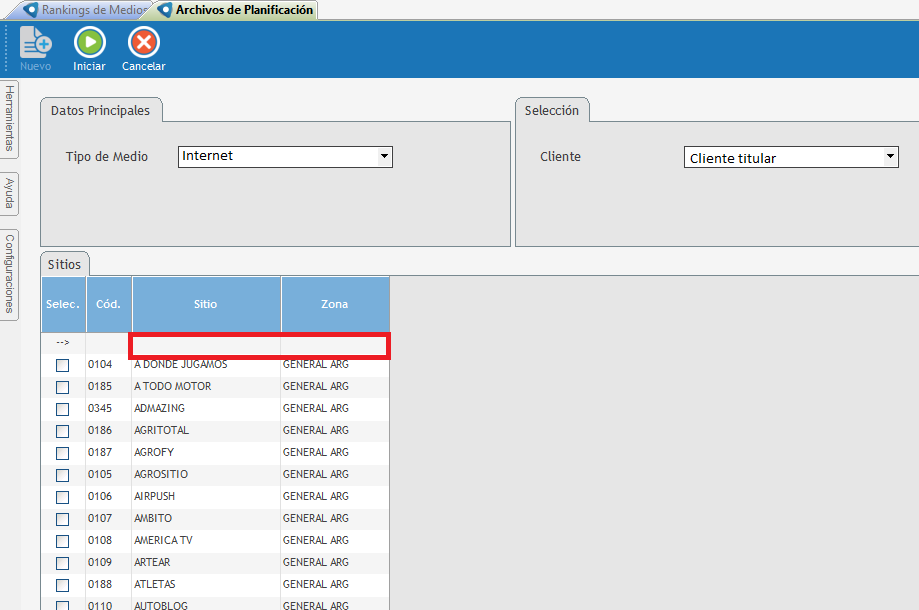Check the box for A DONDE JUGAMOS
919x610 pixels.
pyautogui.click(x=63, y=365)
